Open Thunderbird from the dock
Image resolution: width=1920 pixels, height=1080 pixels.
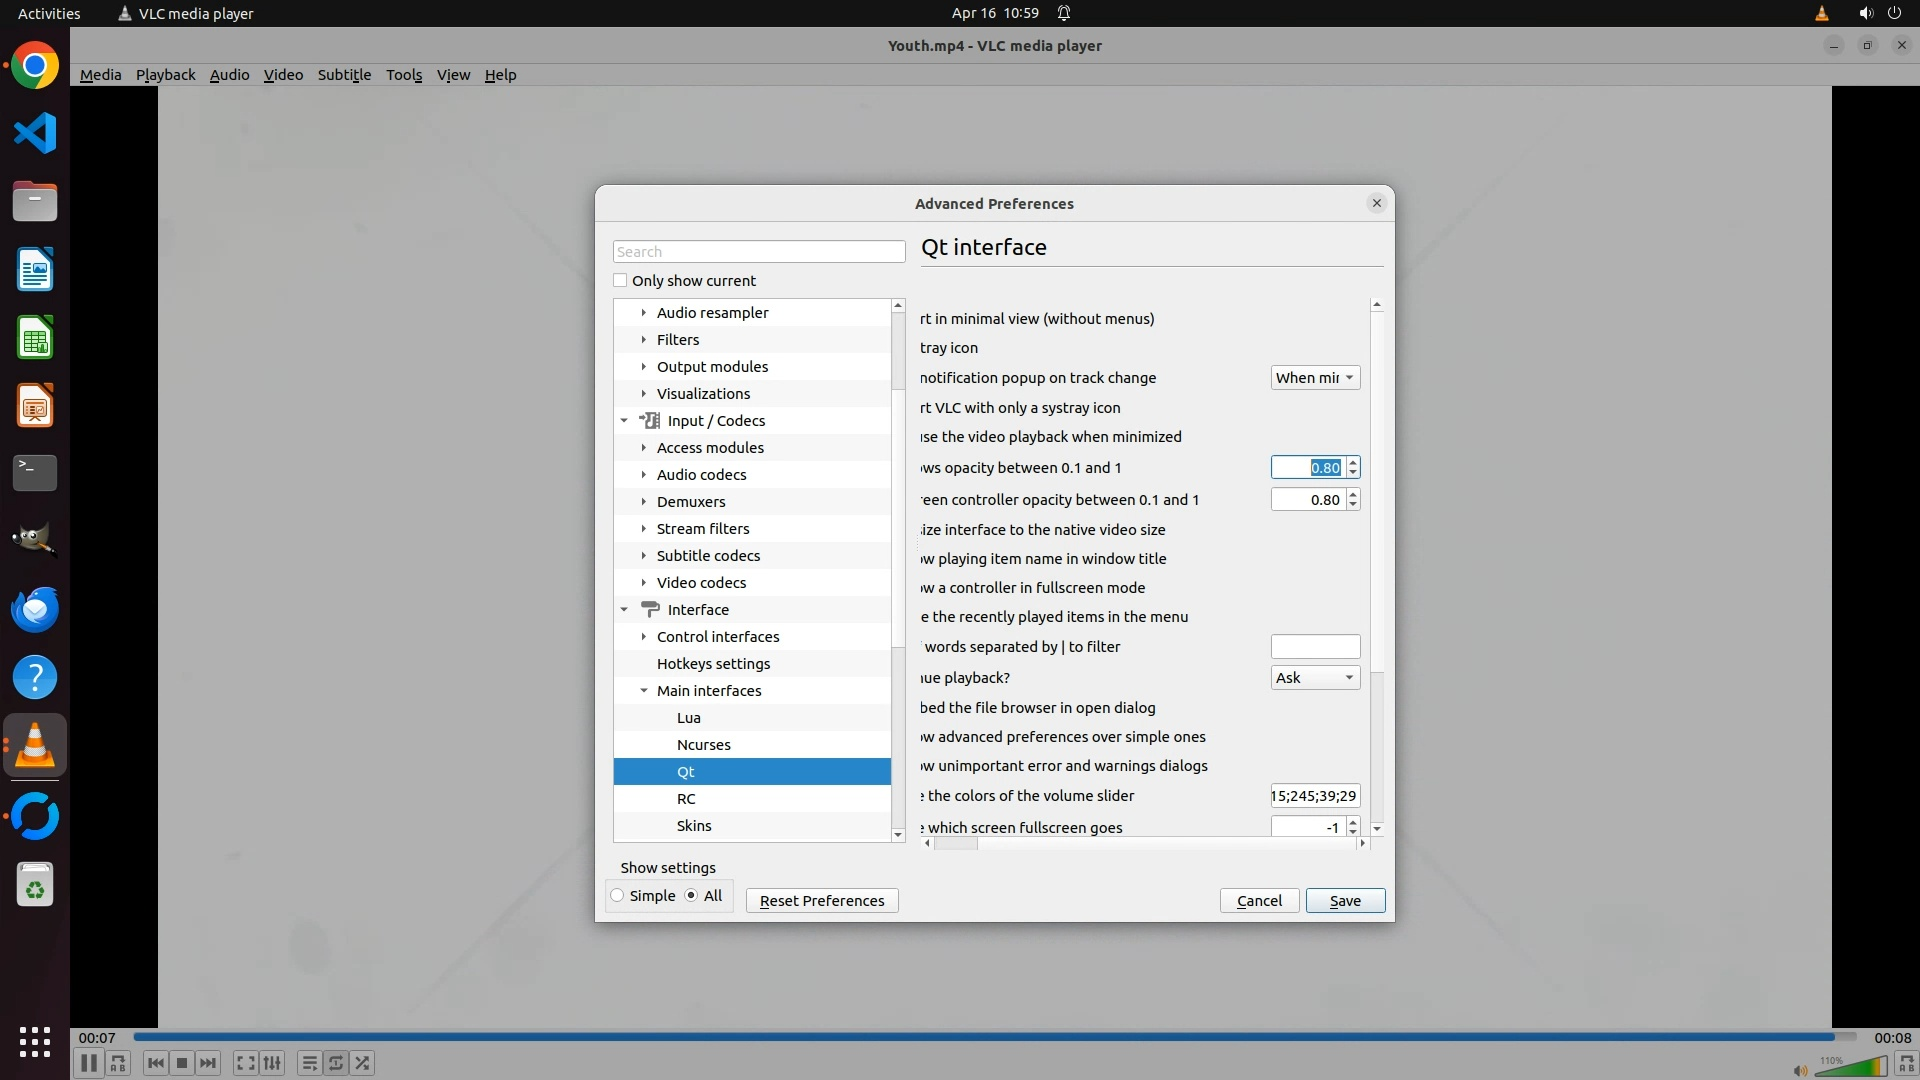[35, 609]
